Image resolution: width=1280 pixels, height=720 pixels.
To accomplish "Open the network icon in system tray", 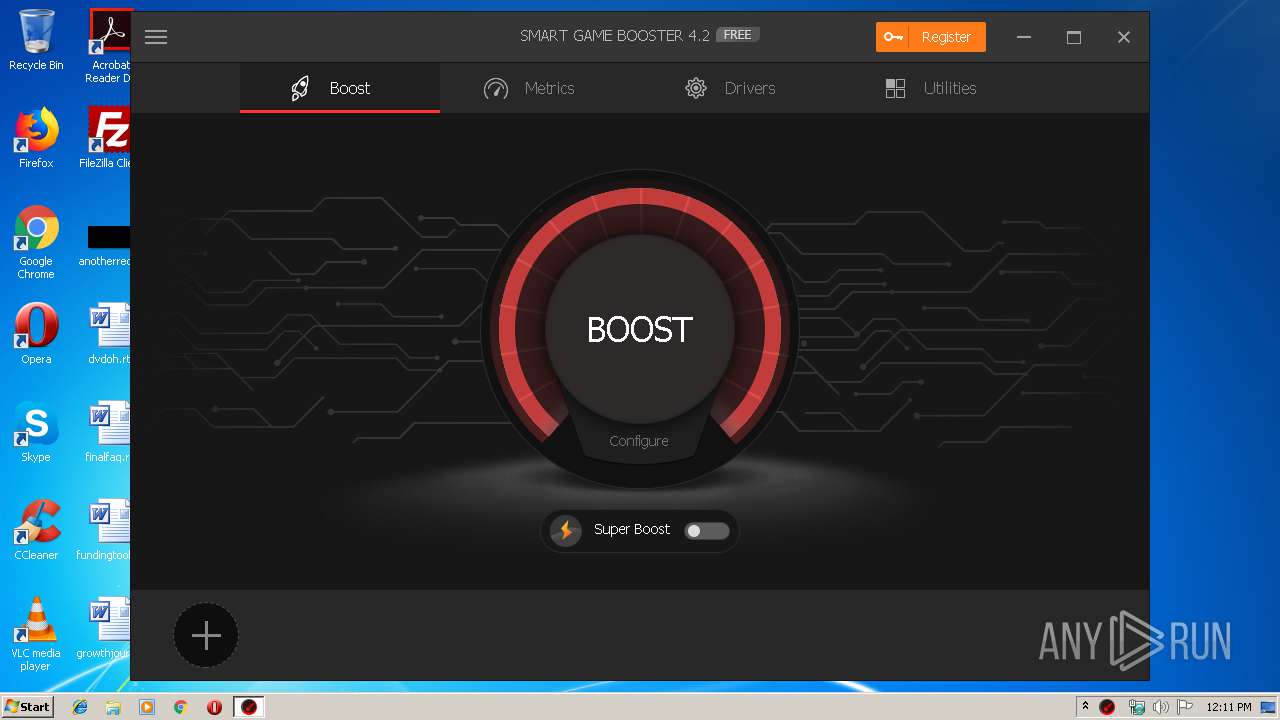I will pos(1136,707).
